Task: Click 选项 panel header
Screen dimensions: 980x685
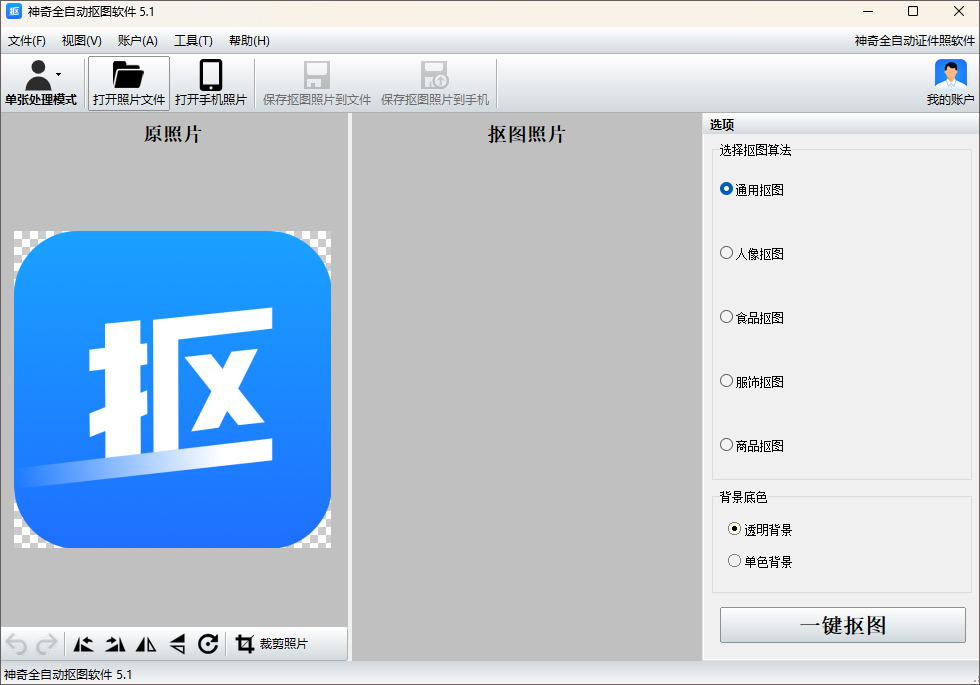Action: coord(841,124)
